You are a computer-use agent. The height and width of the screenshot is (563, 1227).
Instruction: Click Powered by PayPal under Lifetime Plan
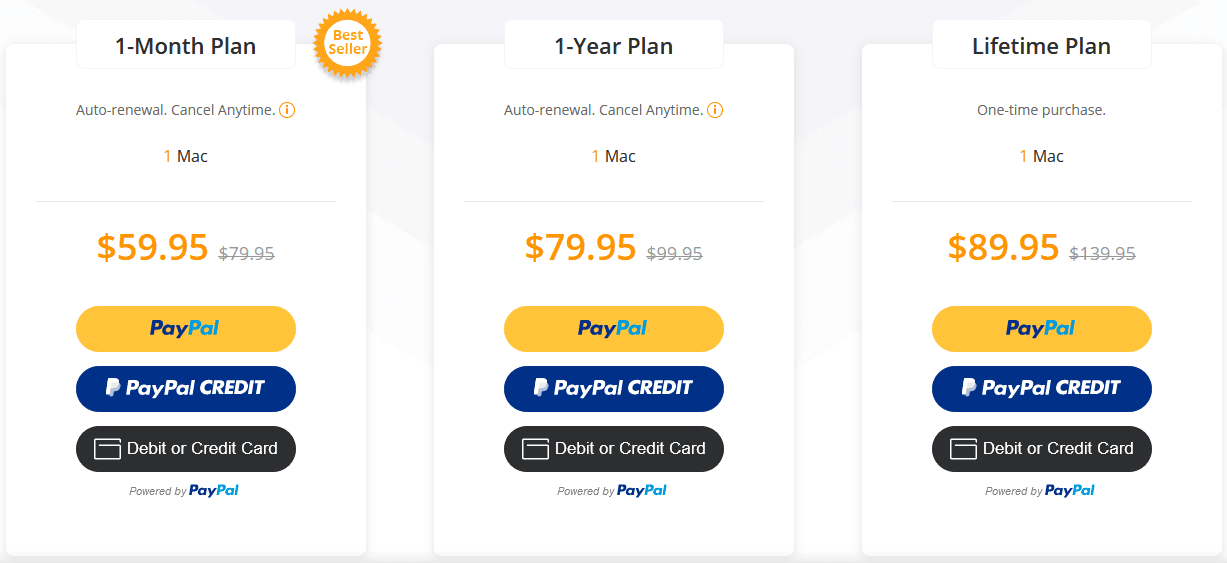(x=1040, y=491)
